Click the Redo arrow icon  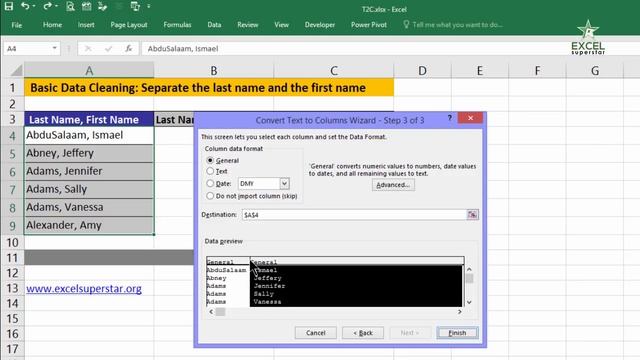[48, 6]
